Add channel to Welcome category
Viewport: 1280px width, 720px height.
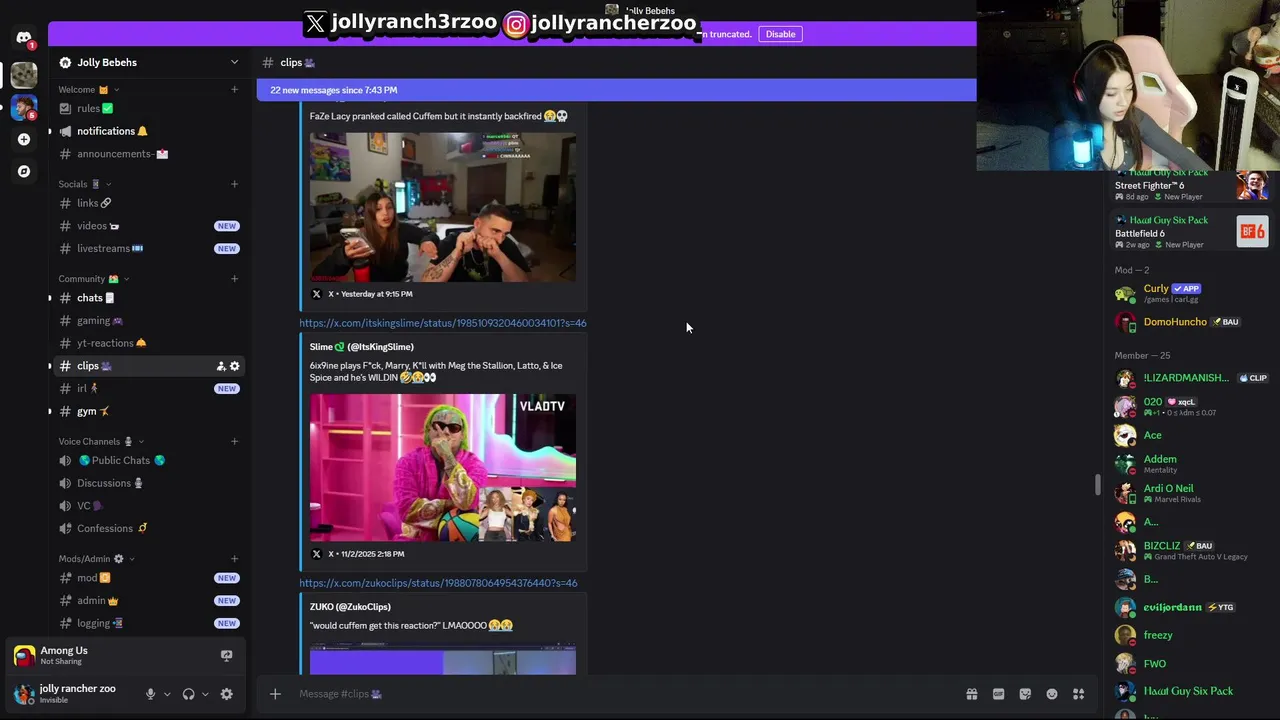pos(235,89)
